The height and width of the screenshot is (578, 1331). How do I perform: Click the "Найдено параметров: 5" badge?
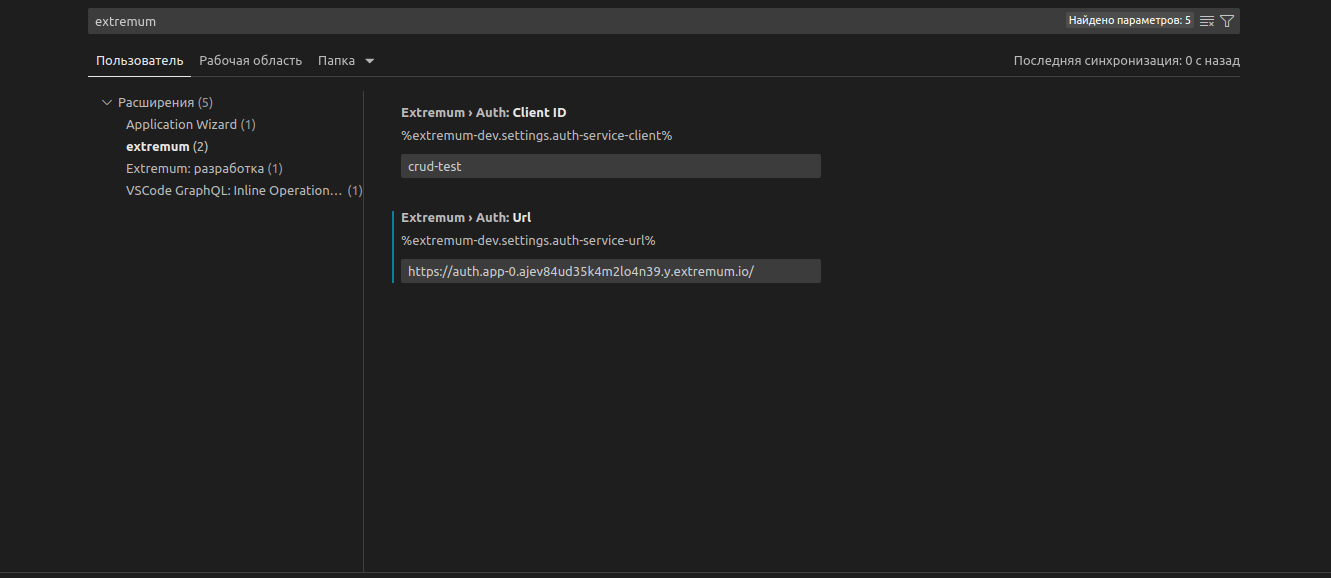pos(1130,19)
